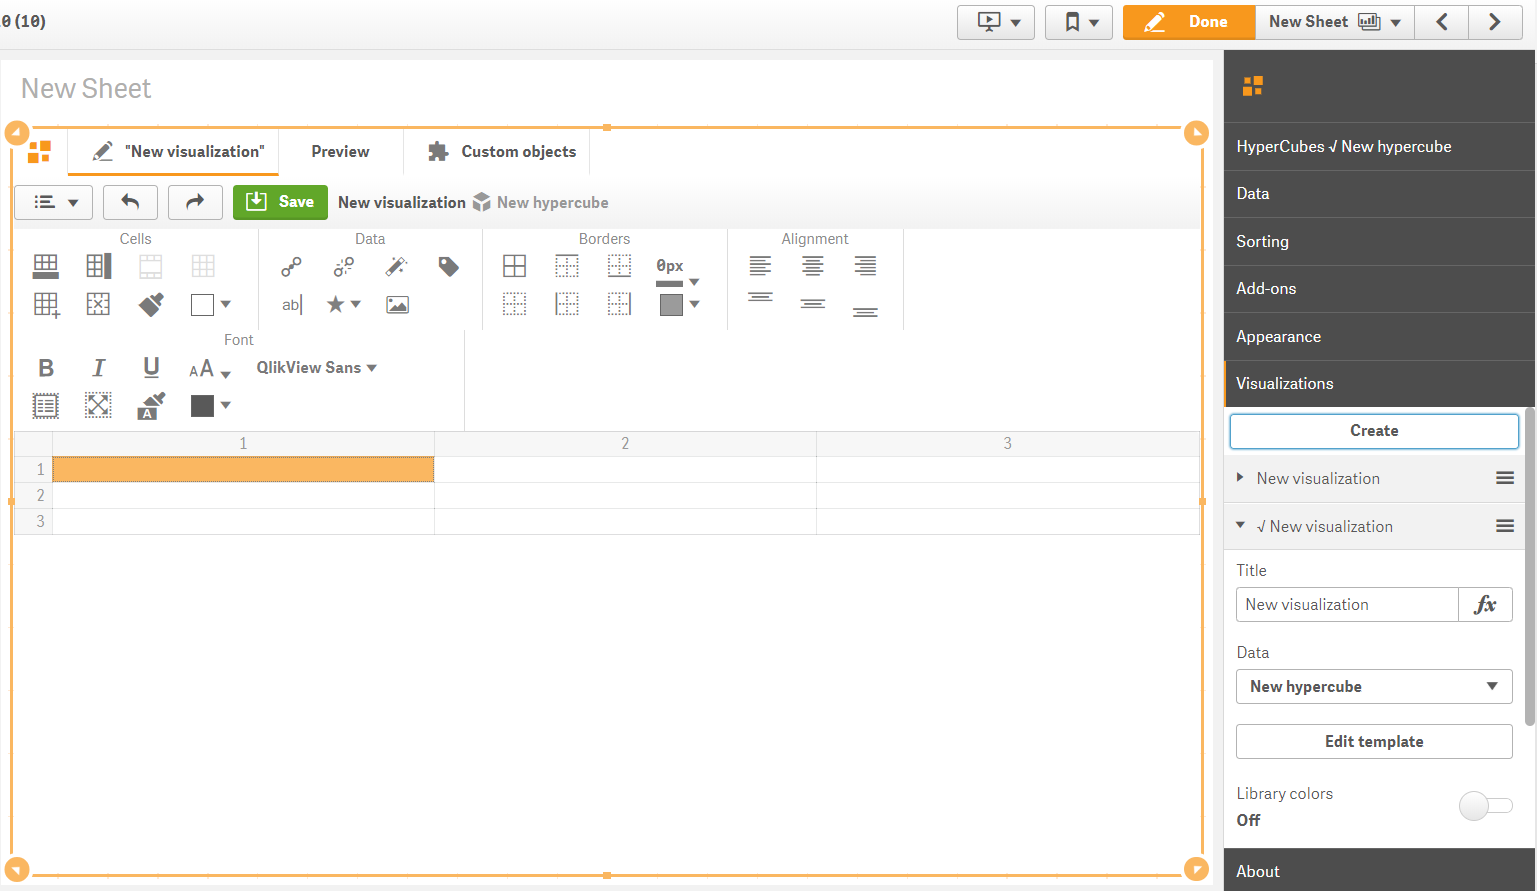Click the orange blocks icon in right panel header
This screenshot has height=891, width=1537.
coord(1253,86)
